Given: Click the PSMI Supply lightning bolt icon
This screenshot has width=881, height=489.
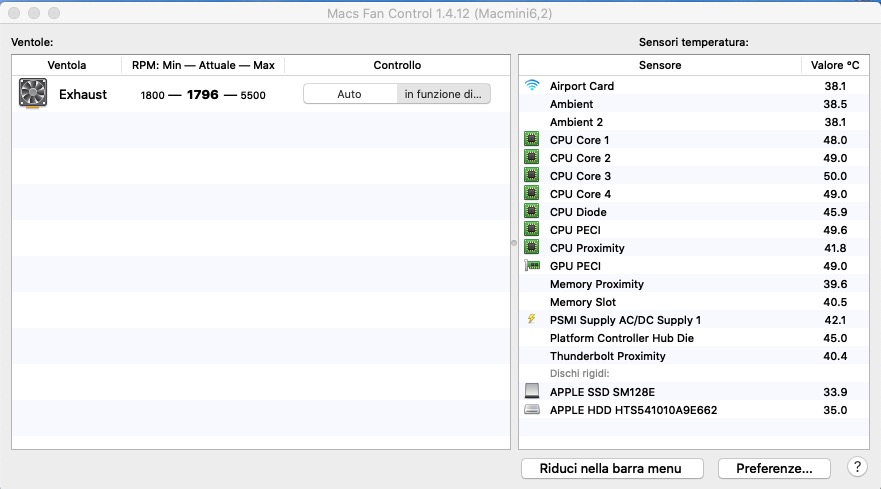Looking at the screenshot, I should [x=532, y=319].
